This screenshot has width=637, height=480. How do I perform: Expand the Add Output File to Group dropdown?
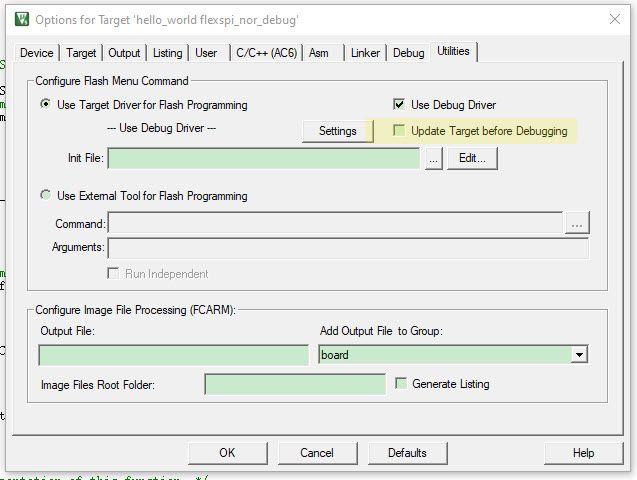pos(579,355)
